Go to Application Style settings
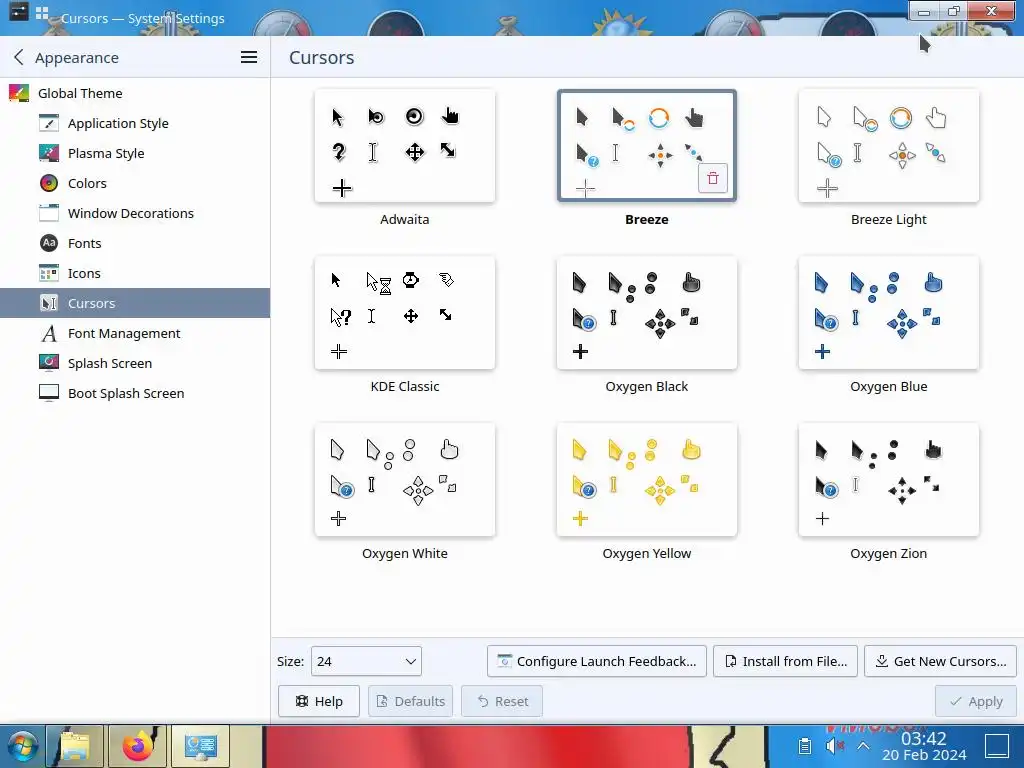This screenshot has height=768, width=1024. [135, 123]
